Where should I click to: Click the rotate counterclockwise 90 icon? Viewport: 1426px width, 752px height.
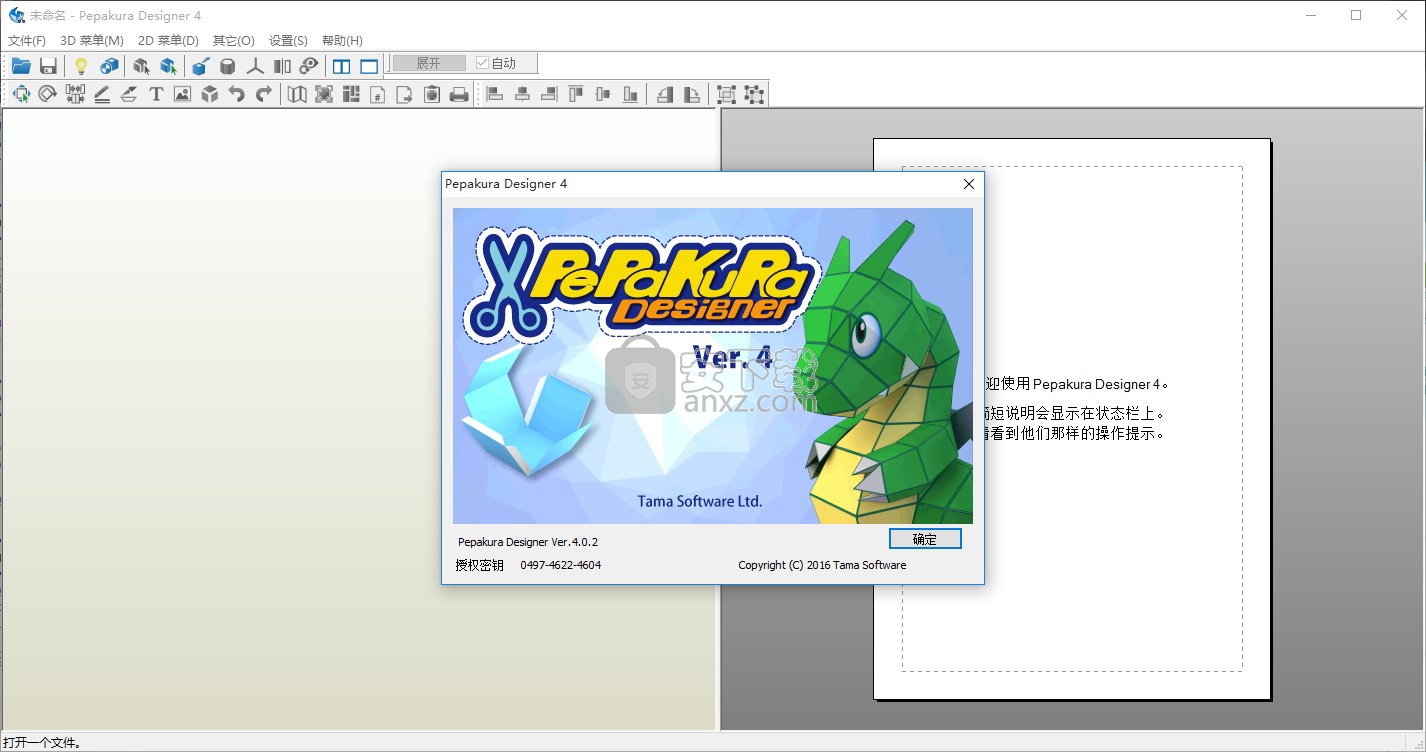[665, 94]
